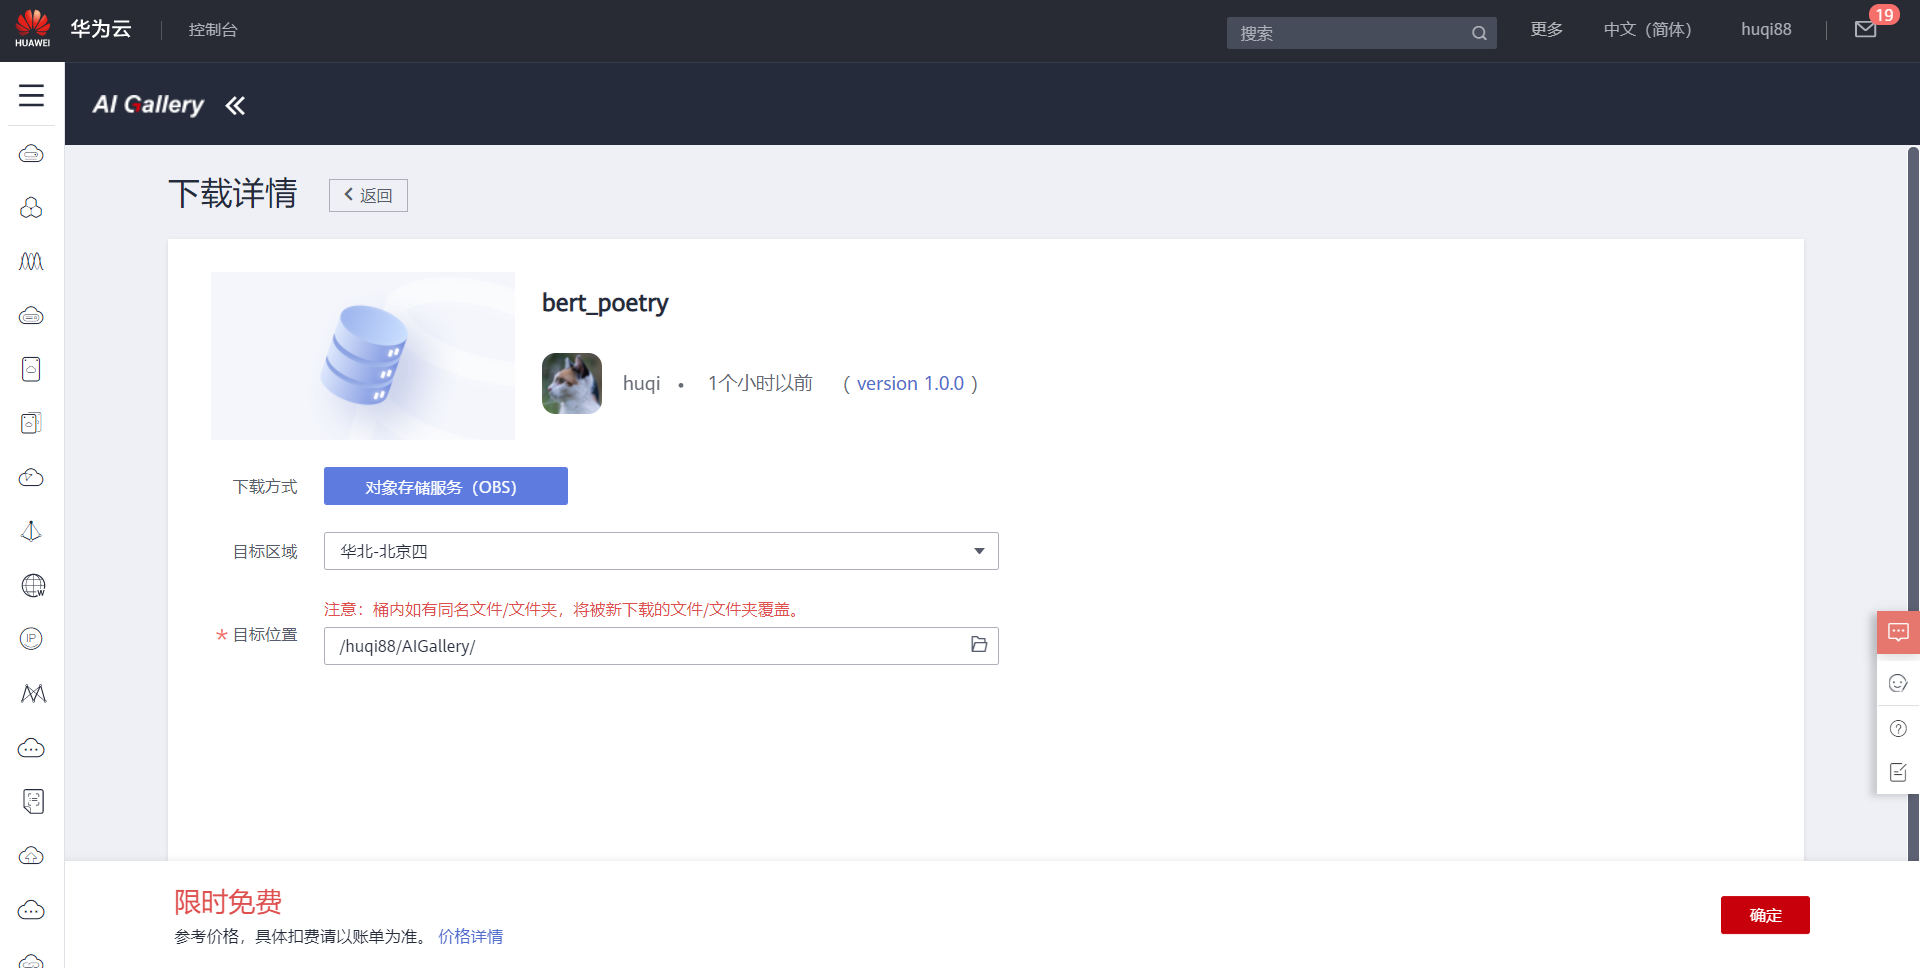Click the Huawei logo
Screen dimensions: 1920x968
33,29
